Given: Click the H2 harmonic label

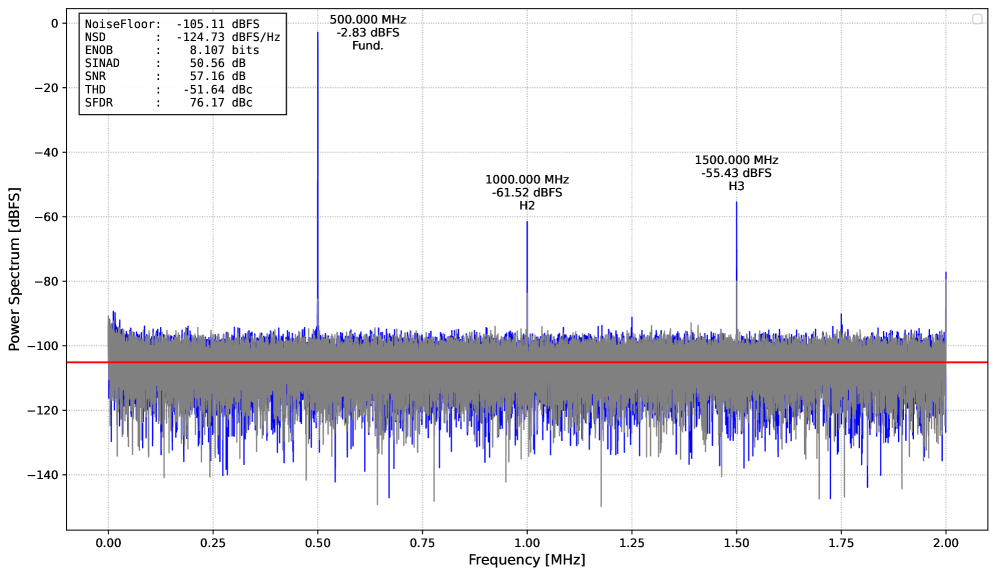Looking at the screenshot, I should point(527,206).
